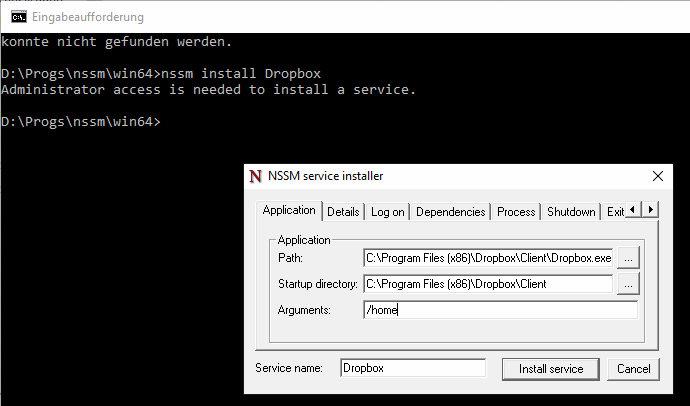Select the Shutdown tab
Screen dimensions: 690x406
[x=571, y=212]
